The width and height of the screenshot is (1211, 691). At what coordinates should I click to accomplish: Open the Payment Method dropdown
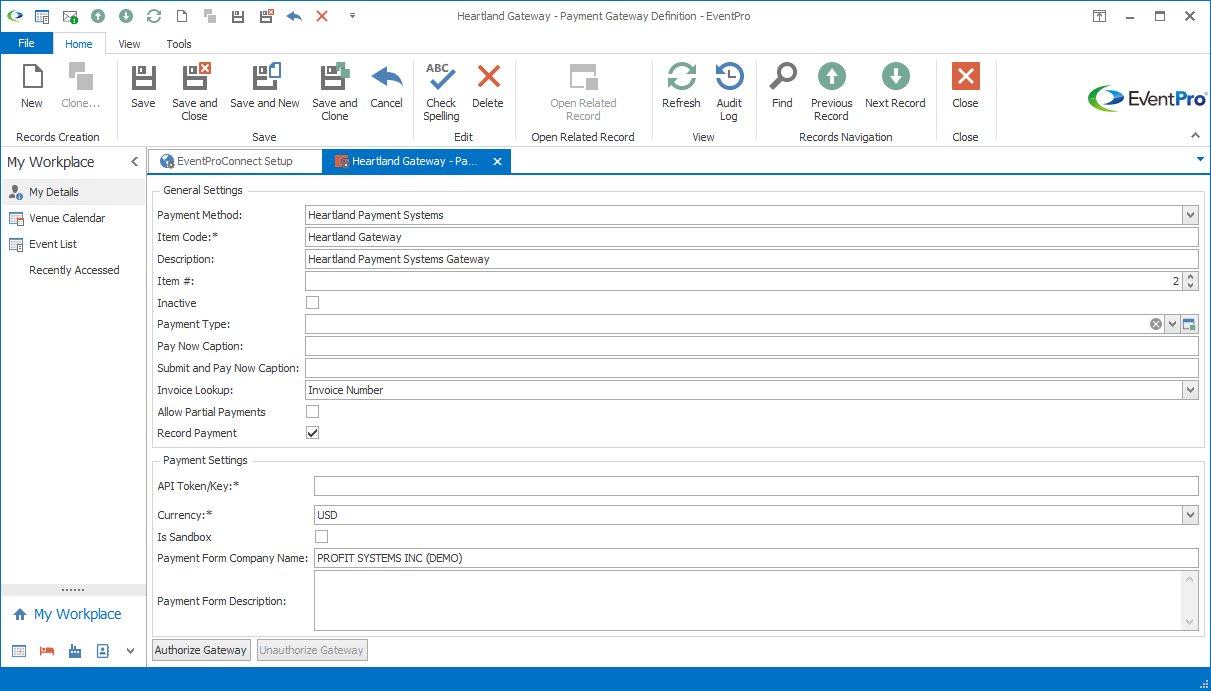tap(1190, 215)
